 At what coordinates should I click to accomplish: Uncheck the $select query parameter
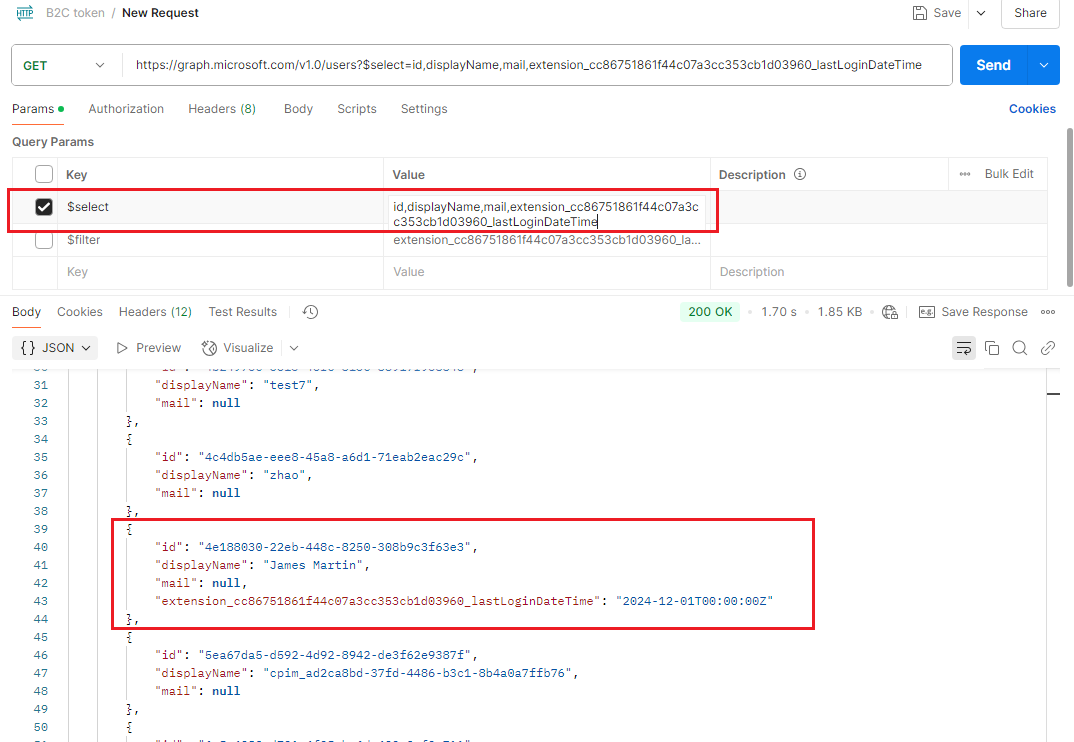[42, 207]
